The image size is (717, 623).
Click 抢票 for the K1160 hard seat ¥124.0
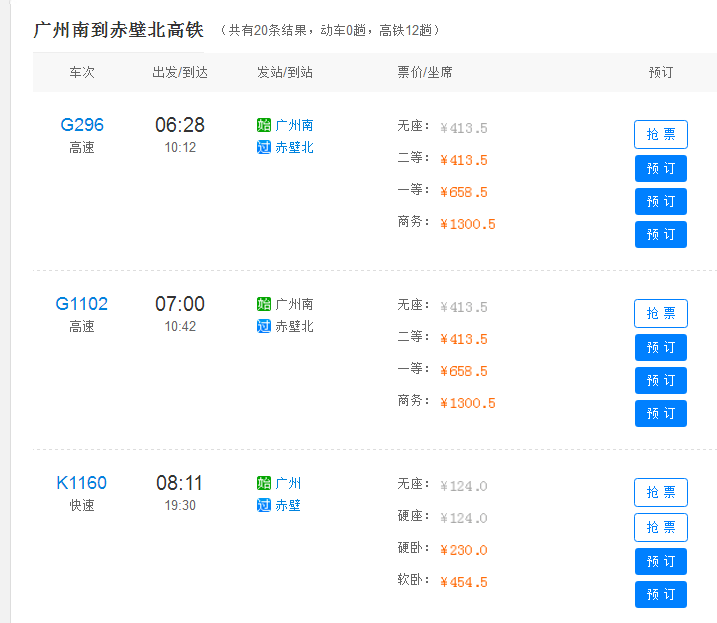[661, 527]
